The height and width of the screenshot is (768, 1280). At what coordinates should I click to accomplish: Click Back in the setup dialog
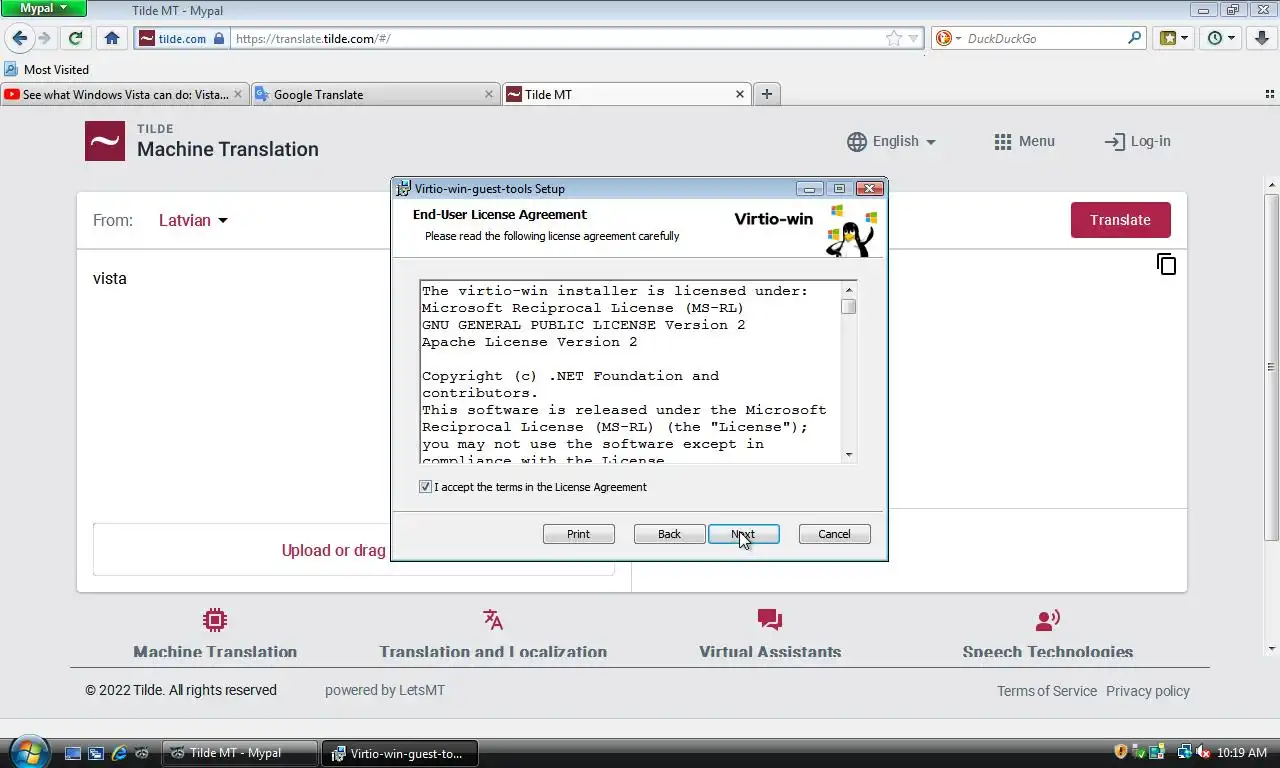(x=670, y=534)
